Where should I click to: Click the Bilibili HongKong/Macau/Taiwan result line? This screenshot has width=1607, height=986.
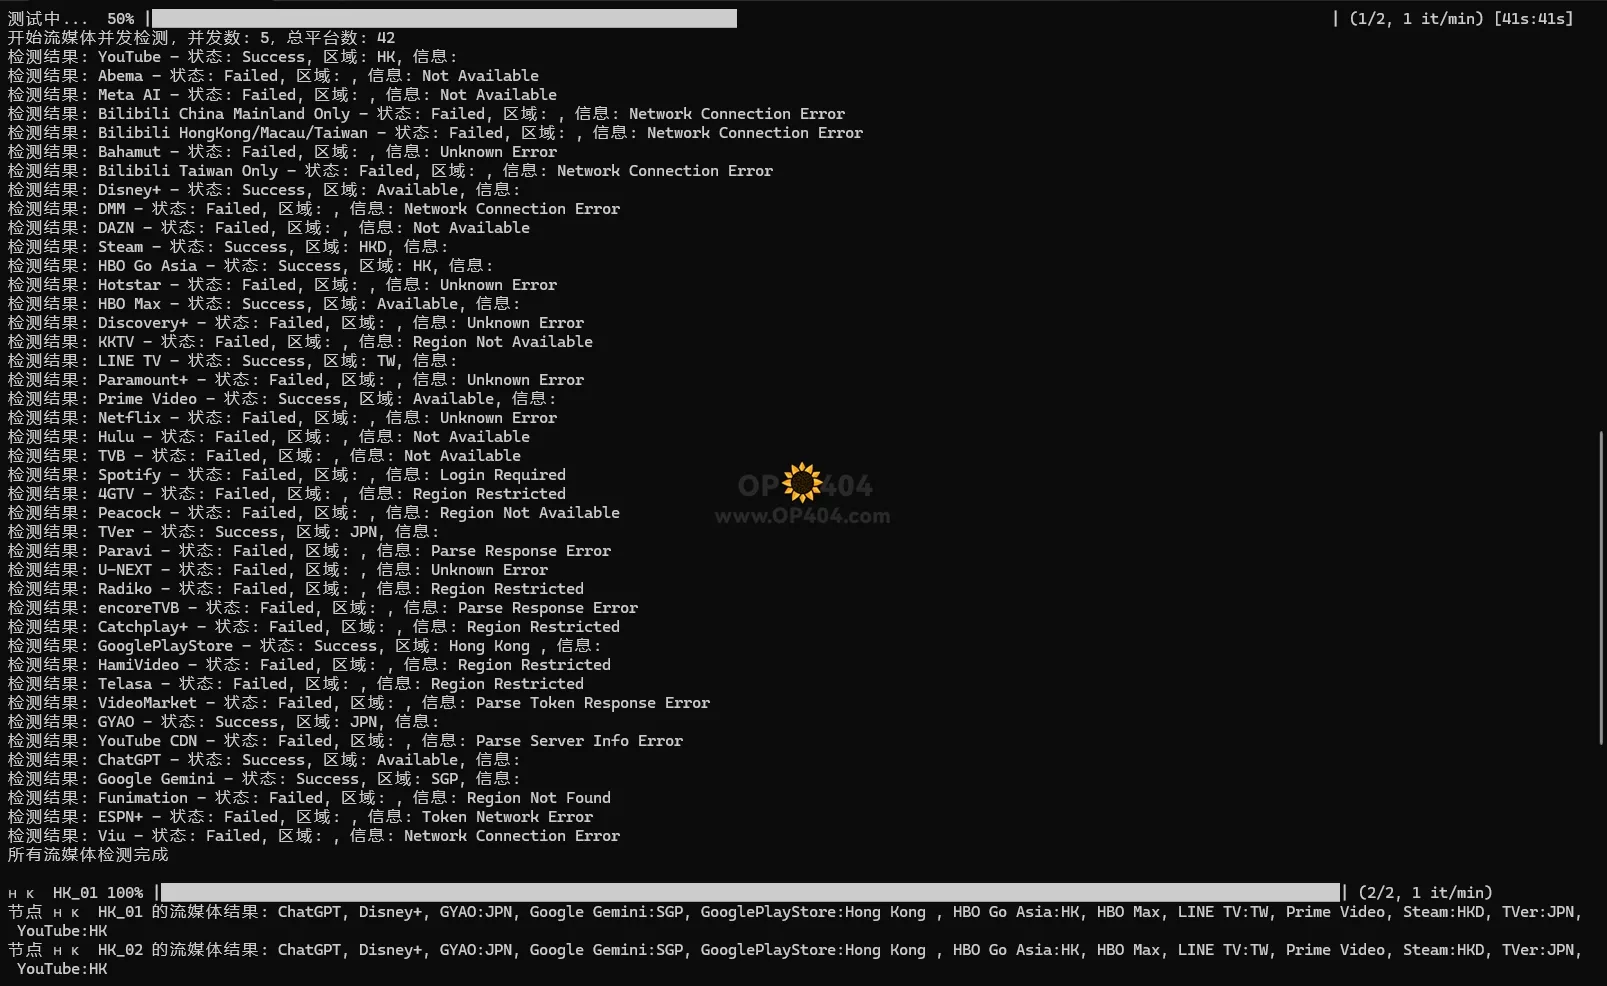(435, 133)
